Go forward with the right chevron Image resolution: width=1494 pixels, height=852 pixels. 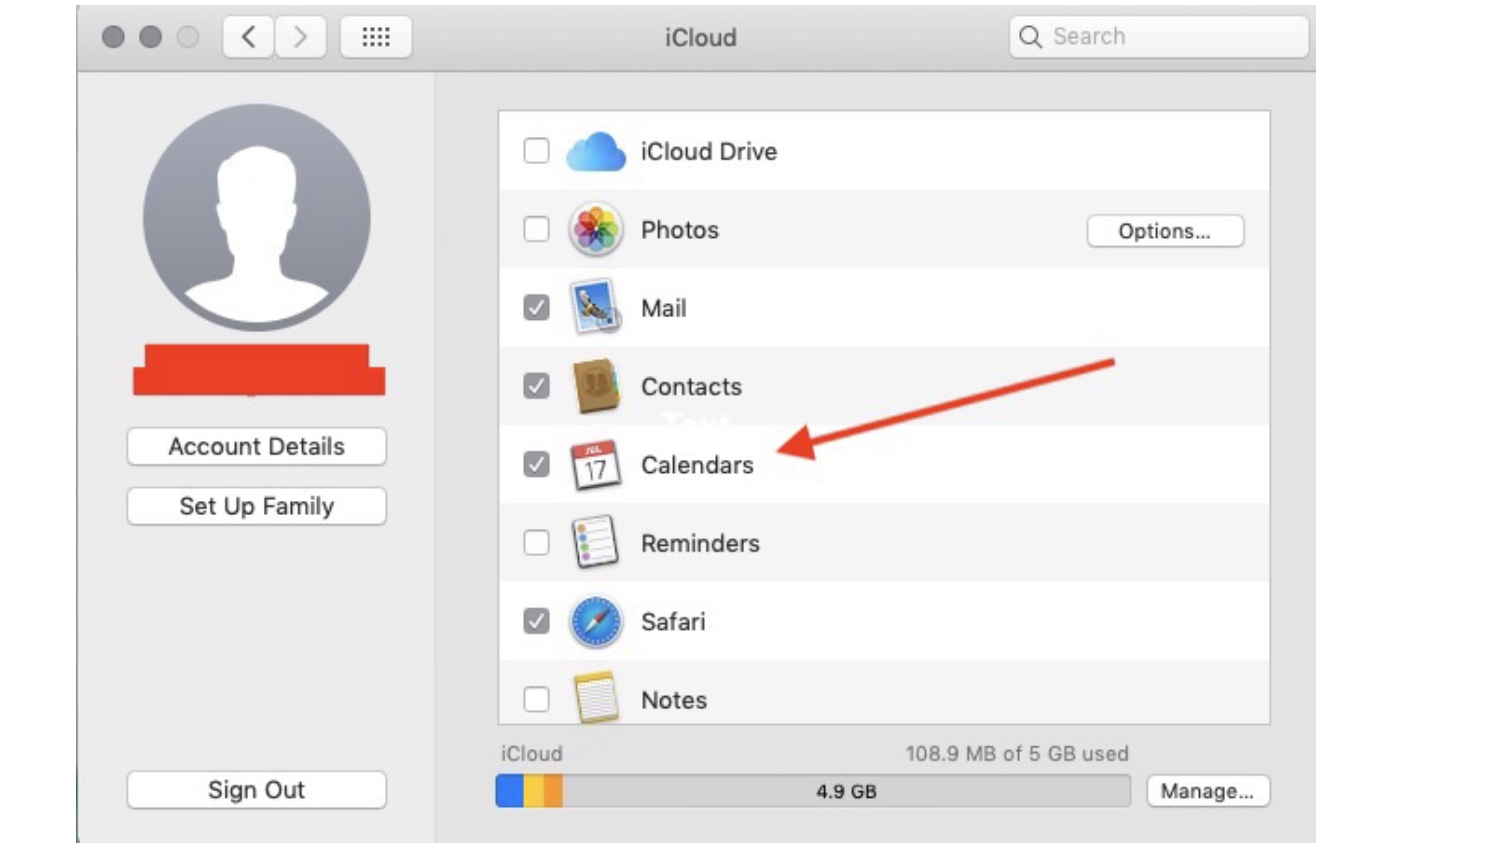pos(300,37)
